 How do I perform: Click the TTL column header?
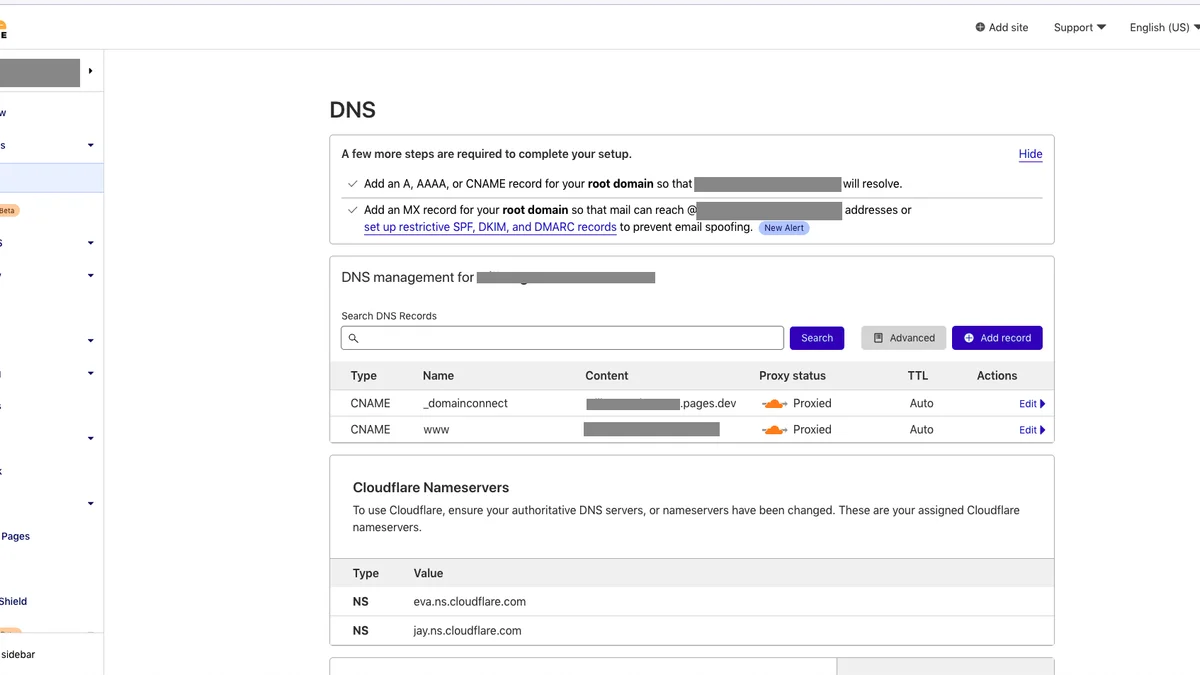pyautogui.click(x=918, y=376)
